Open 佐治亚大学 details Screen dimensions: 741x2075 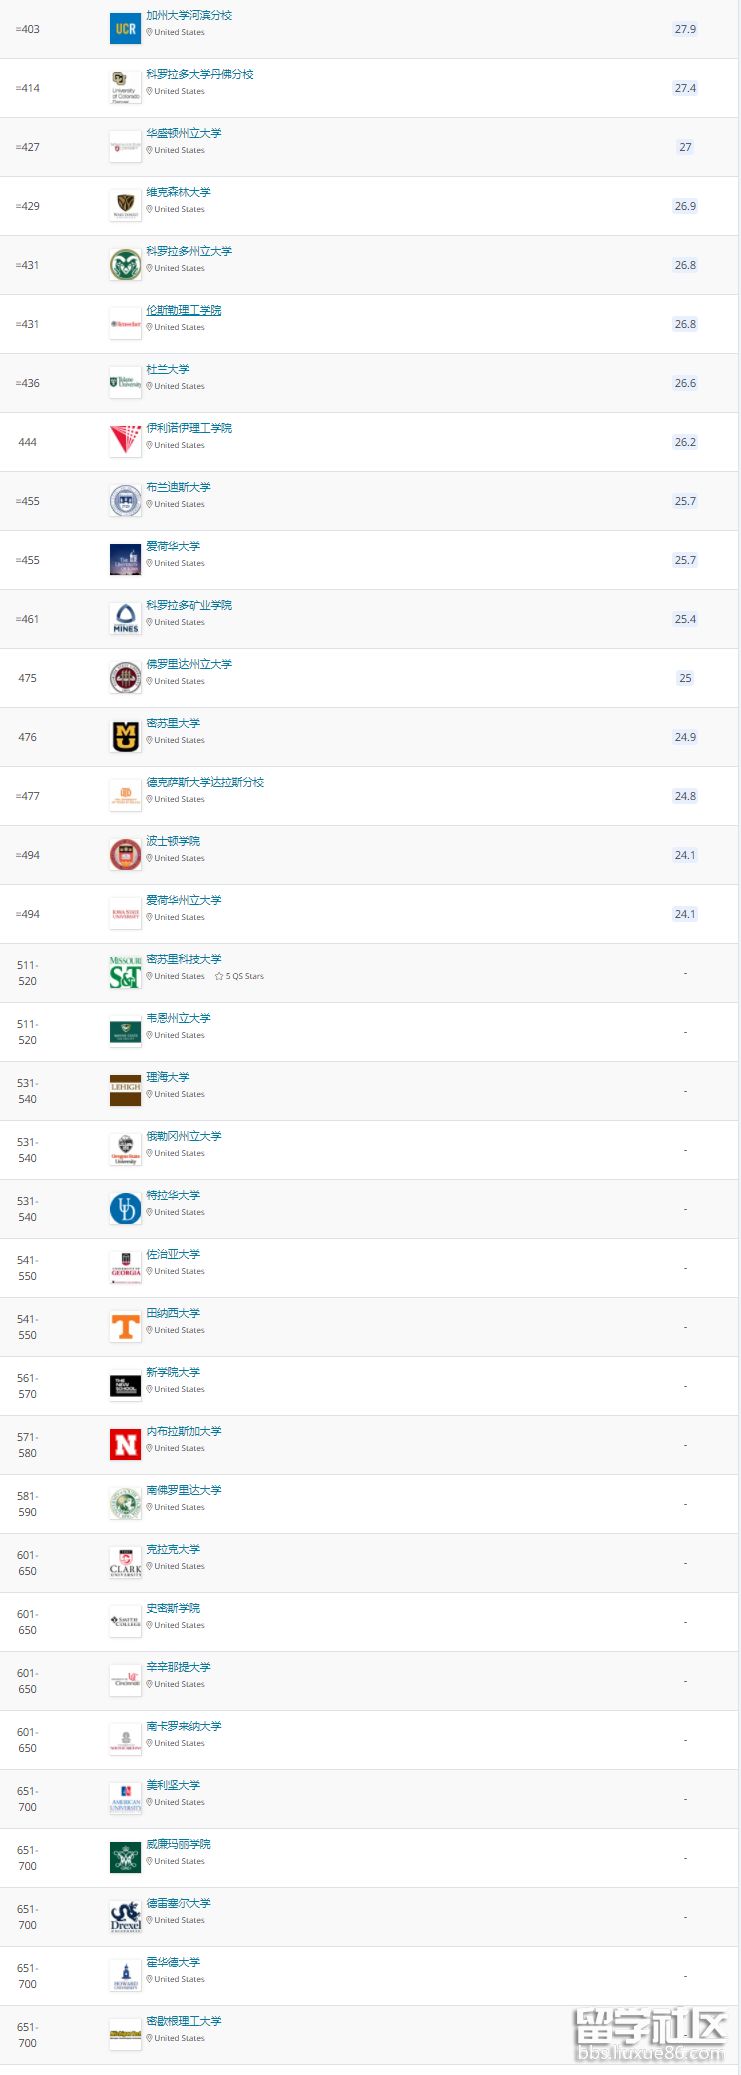pyautogui.click(x=173, y=1254)
